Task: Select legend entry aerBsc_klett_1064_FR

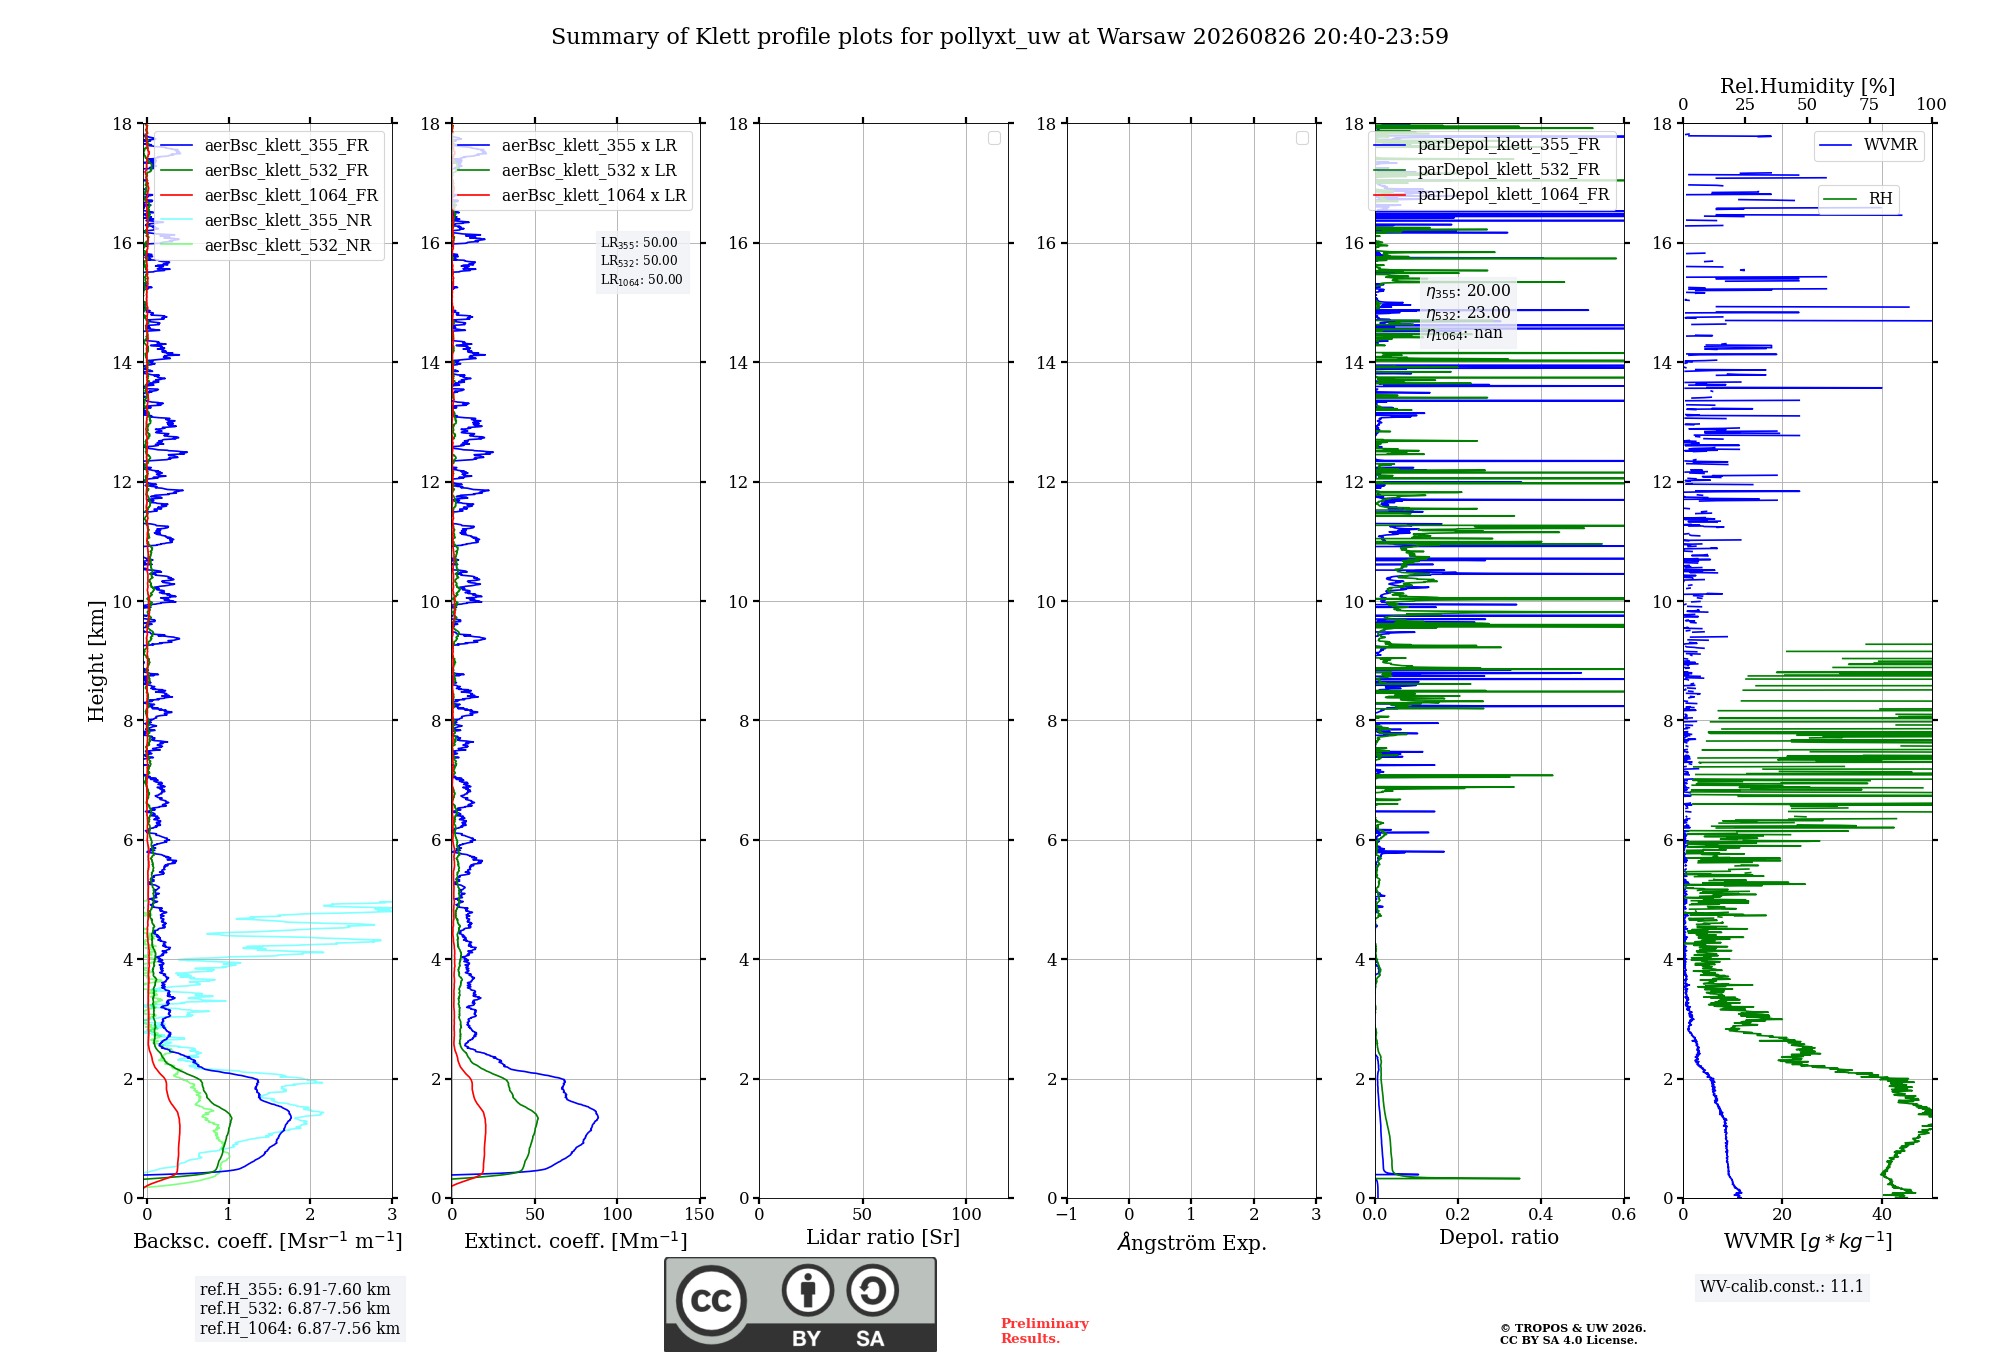Action: [268, 196]
